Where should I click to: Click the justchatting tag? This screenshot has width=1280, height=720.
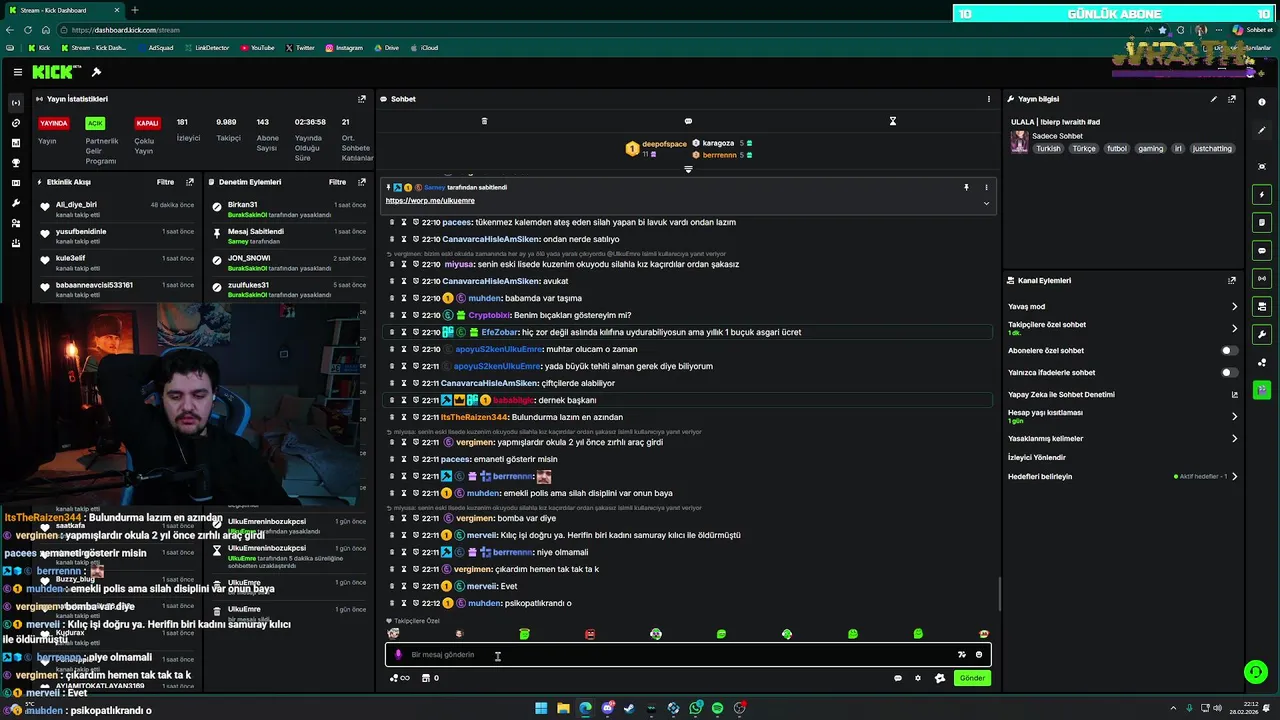[1212, 148]
